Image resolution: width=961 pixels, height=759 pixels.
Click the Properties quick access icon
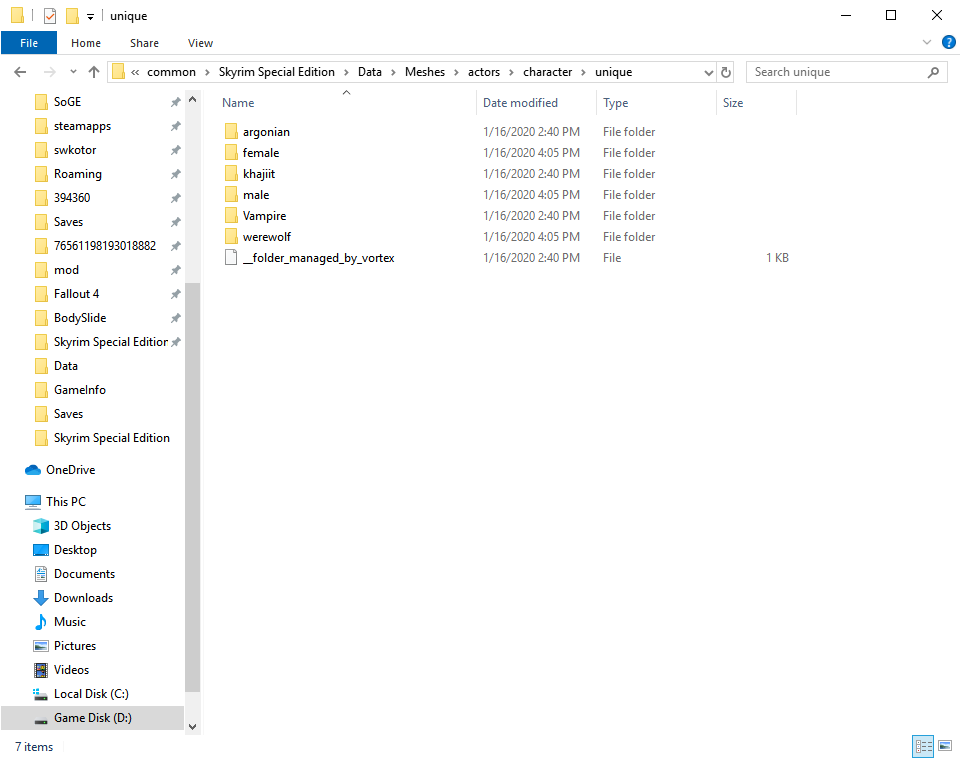50,16
